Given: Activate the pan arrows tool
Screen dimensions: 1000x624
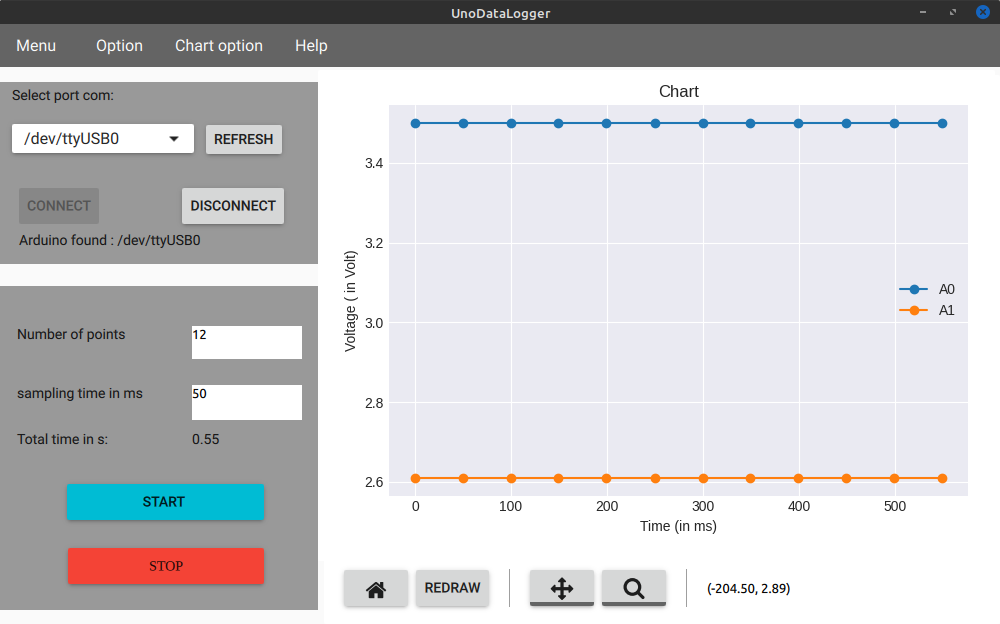Looking at the screenshot, I should [x=561, y=588].
